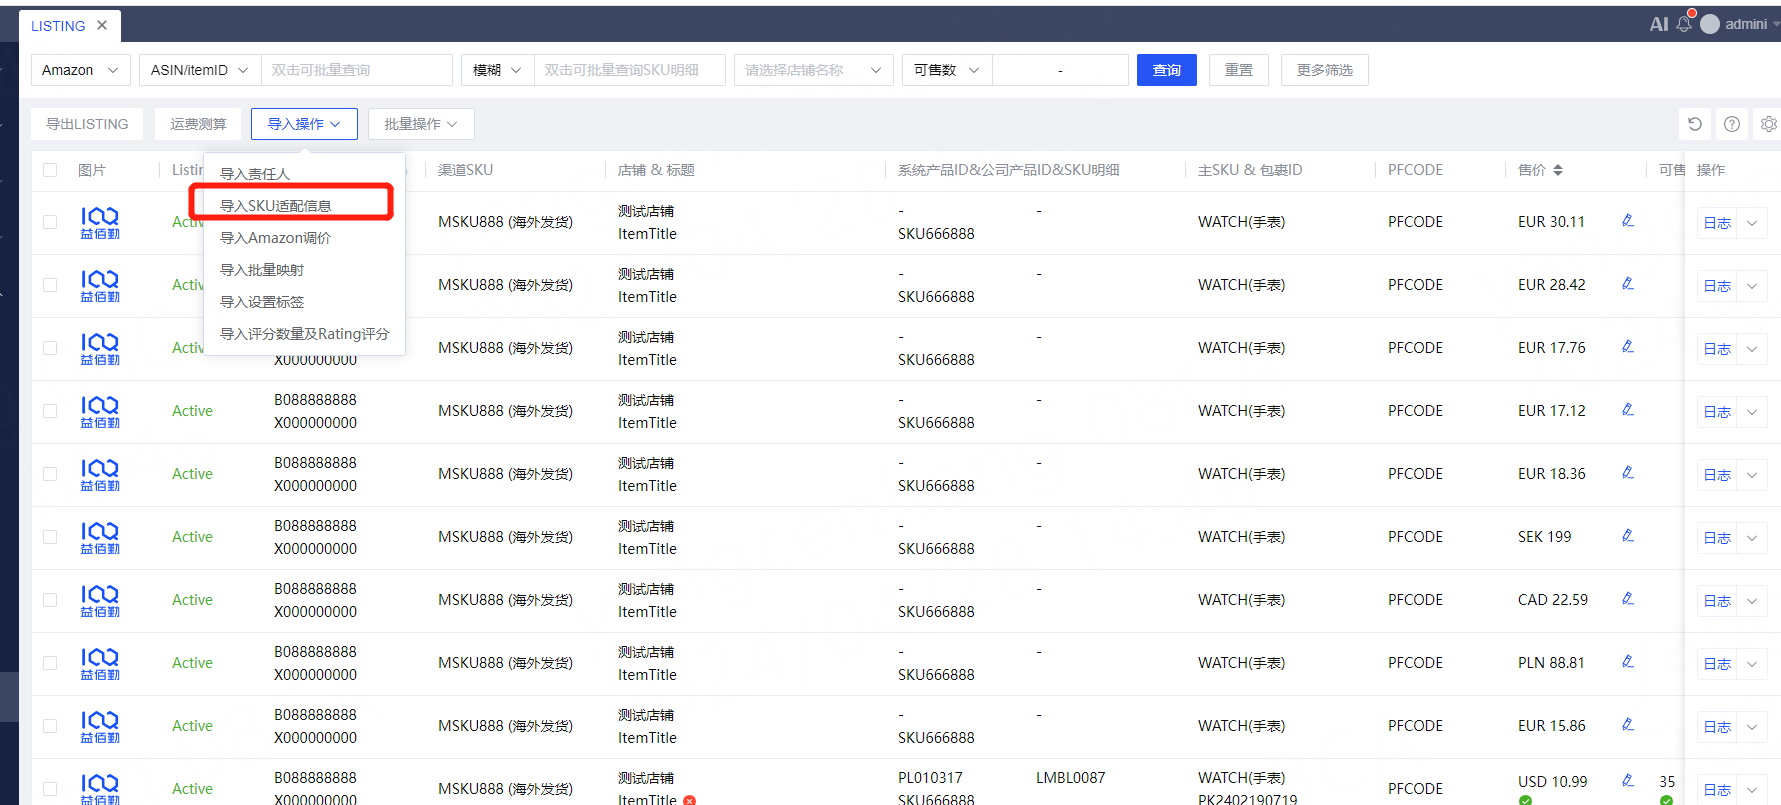Toggle the select-all checkbox in the table header

(x=50, y=170)
